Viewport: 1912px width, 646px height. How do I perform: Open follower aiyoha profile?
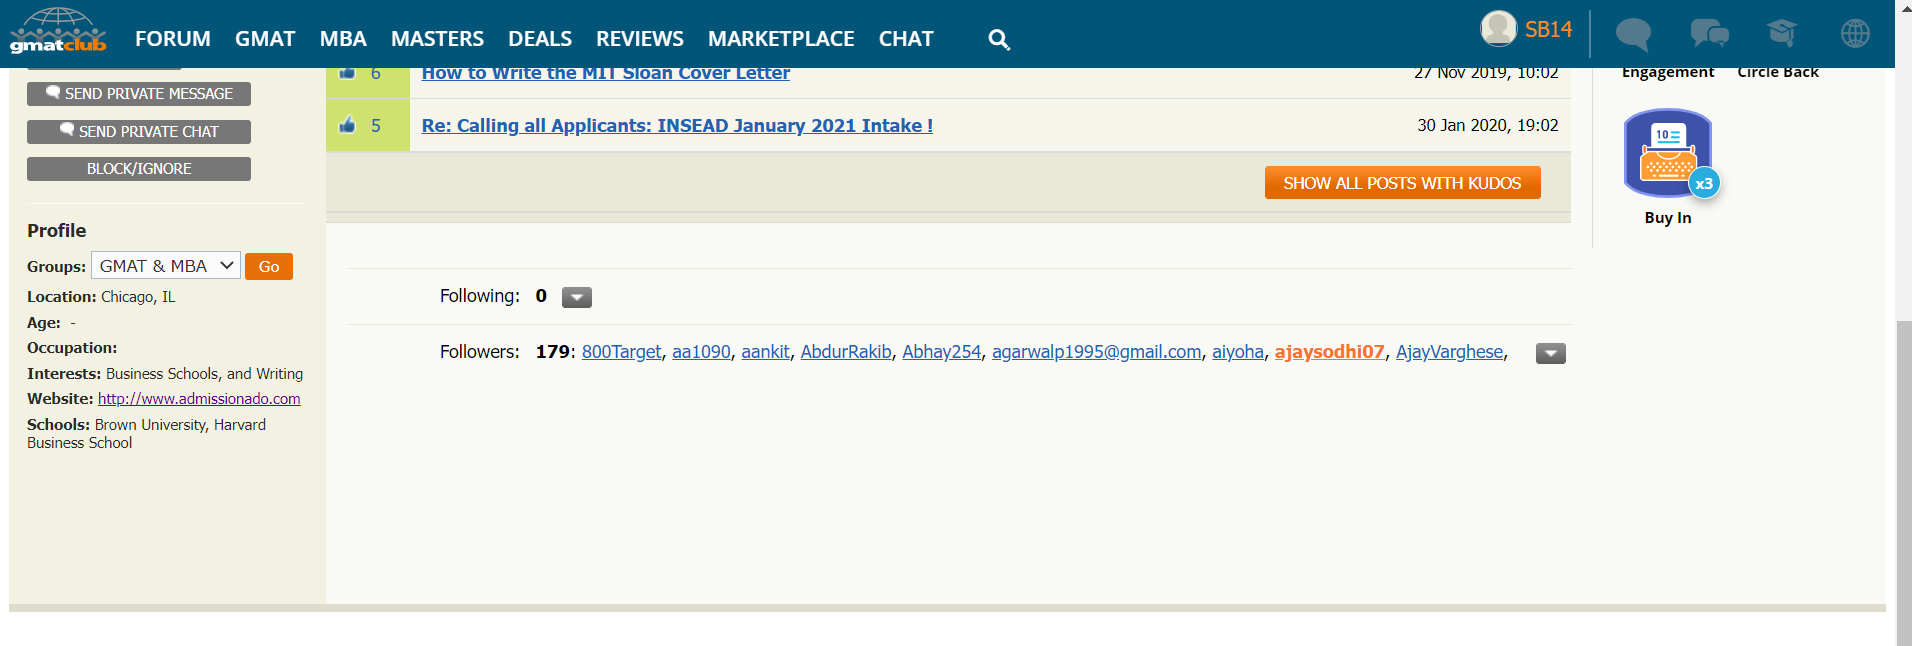click(1238, 352)
